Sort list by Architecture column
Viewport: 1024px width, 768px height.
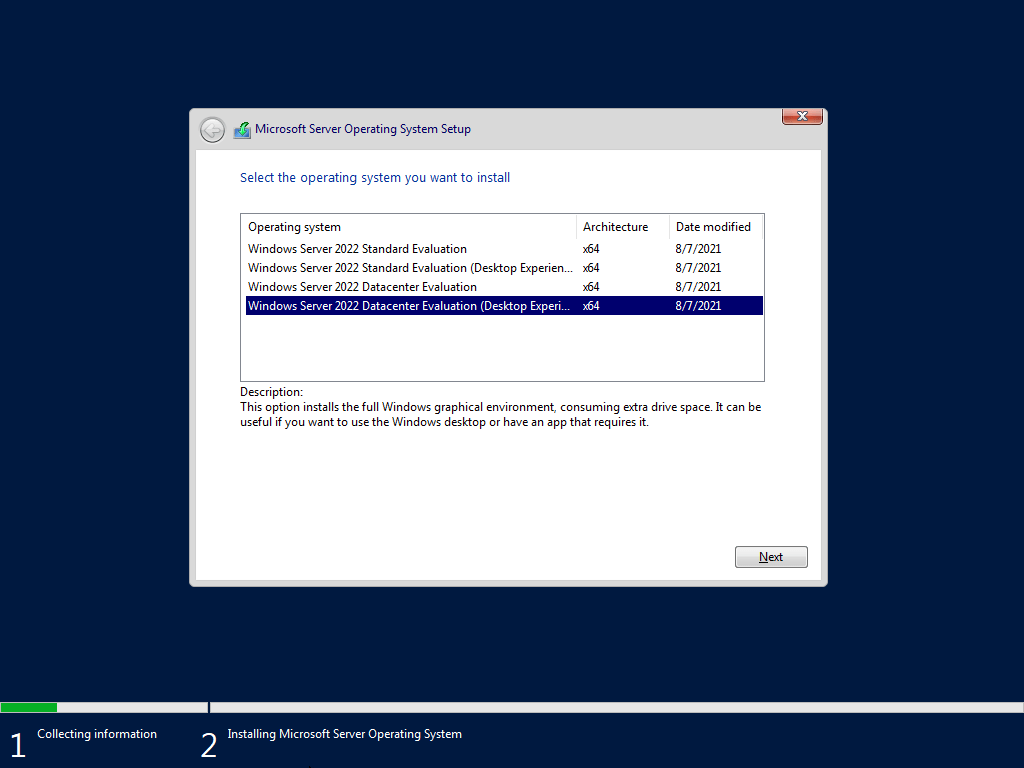615,226
